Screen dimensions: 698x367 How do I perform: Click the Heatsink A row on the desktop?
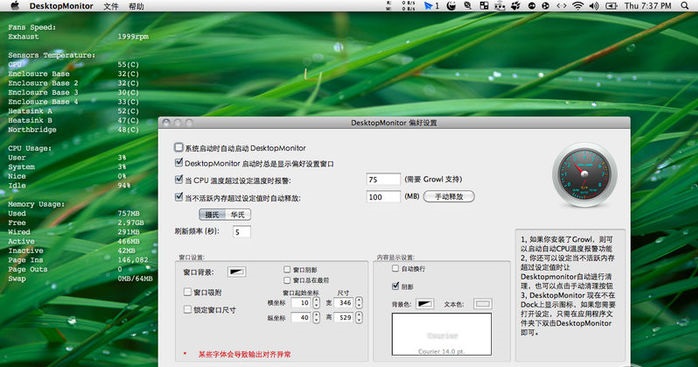coord(73,111)
